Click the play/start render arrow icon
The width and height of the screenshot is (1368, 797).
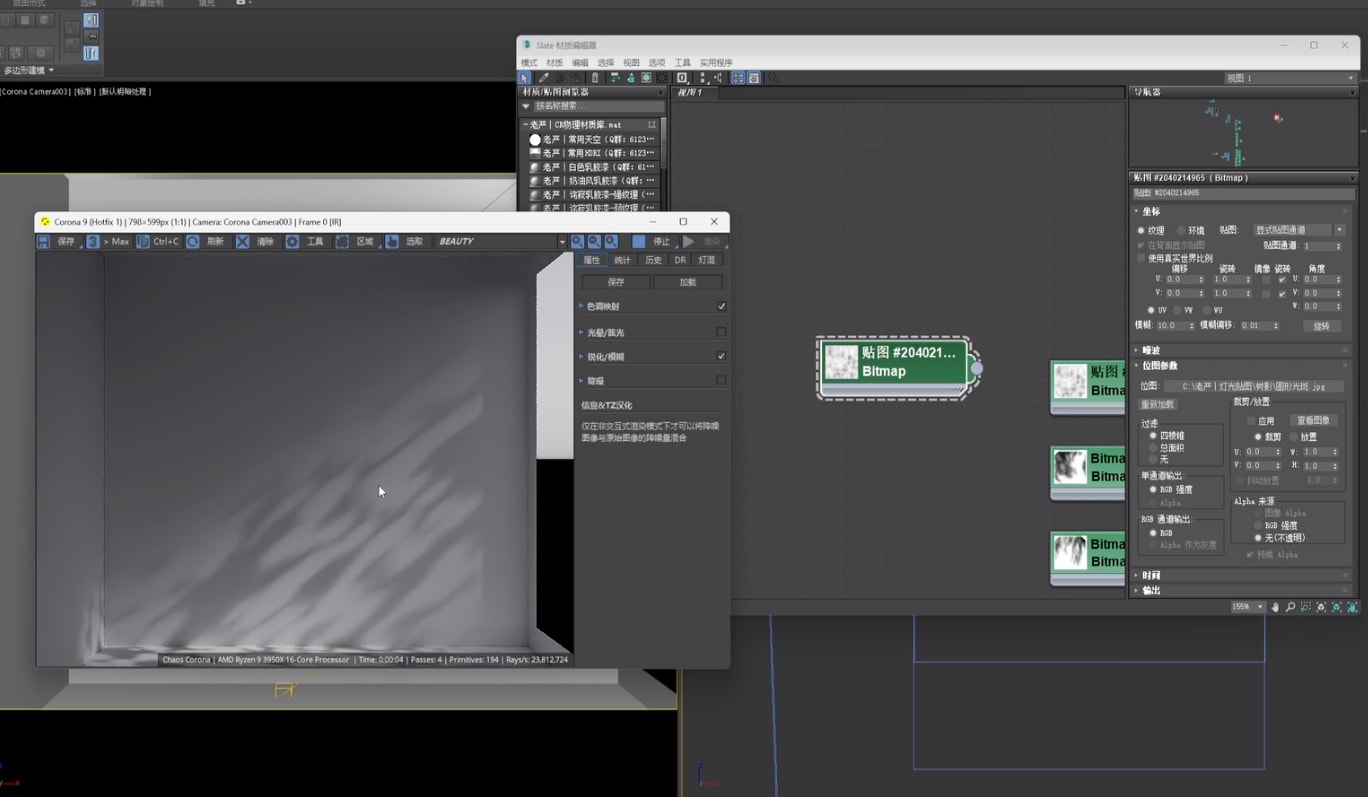tap(689, 242)
